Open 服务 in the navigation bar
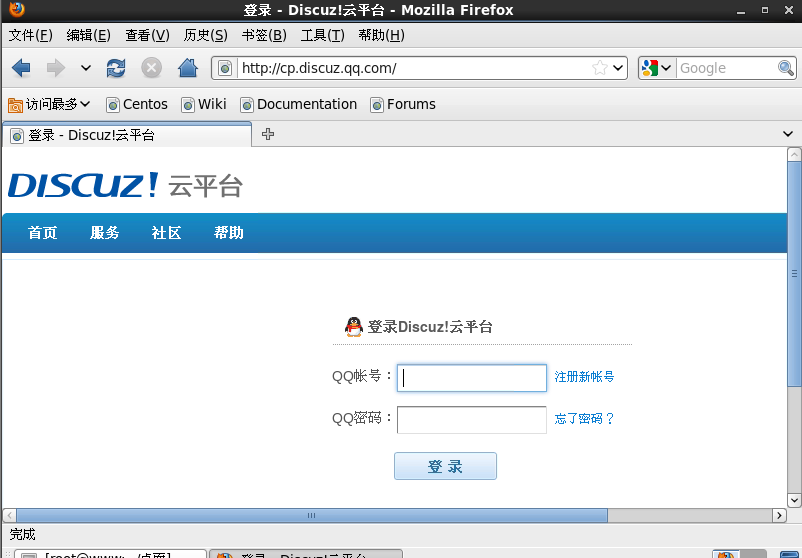 coord(104,233)
